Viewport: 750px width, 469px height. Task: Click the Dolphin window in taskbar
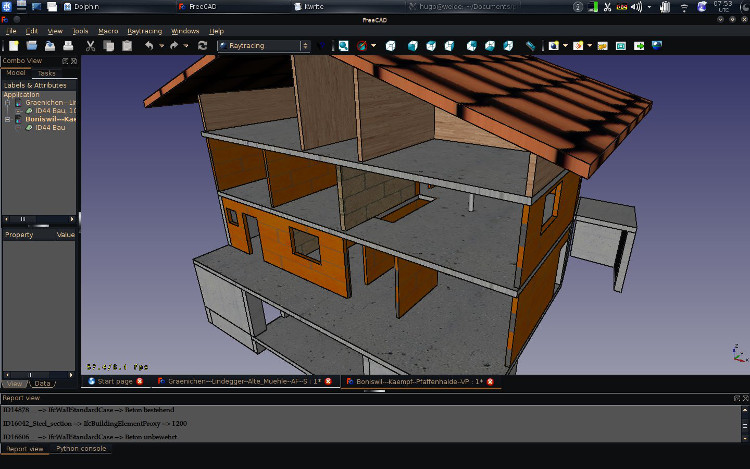85,6
